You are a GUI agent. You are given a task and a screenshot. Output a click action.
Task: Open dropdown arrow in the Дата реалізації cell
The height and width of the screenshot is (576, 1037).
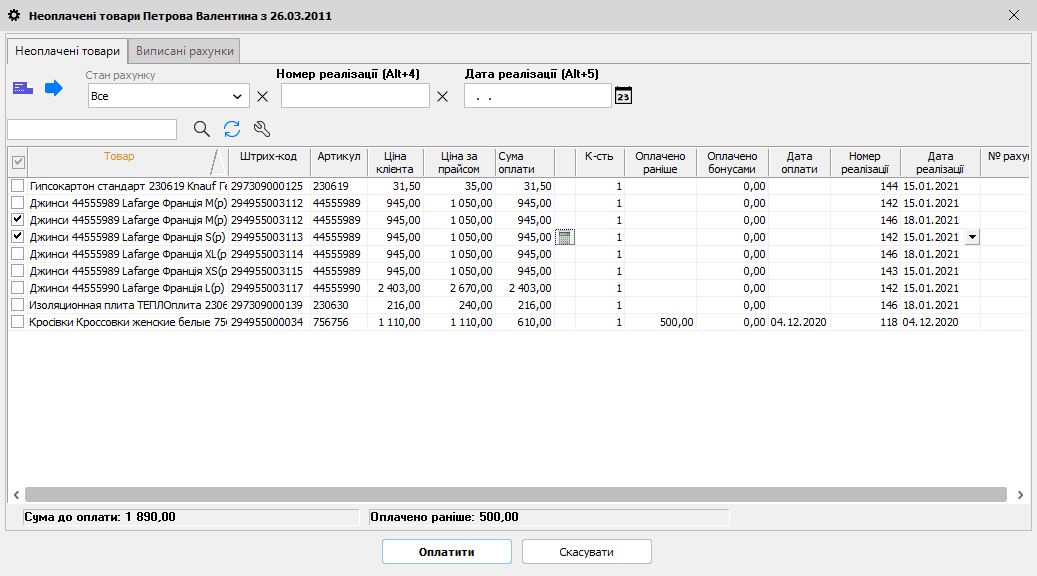(973, 237)
